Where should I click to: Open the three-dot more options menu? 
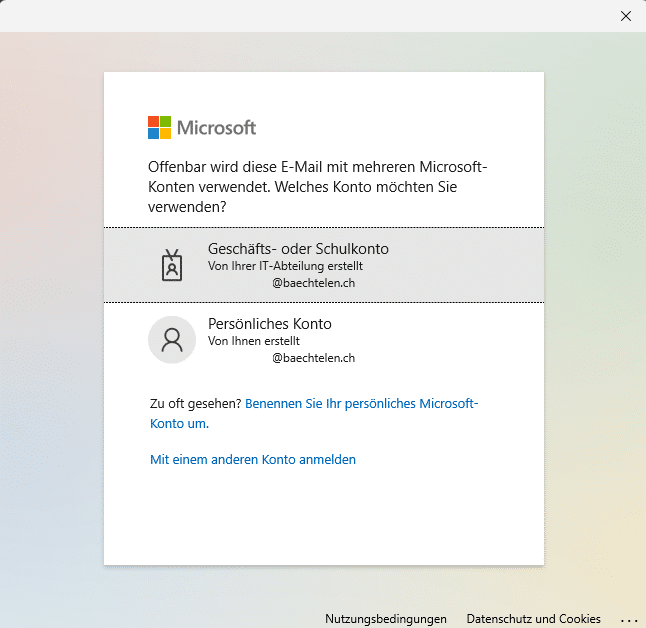pos(629,619)
